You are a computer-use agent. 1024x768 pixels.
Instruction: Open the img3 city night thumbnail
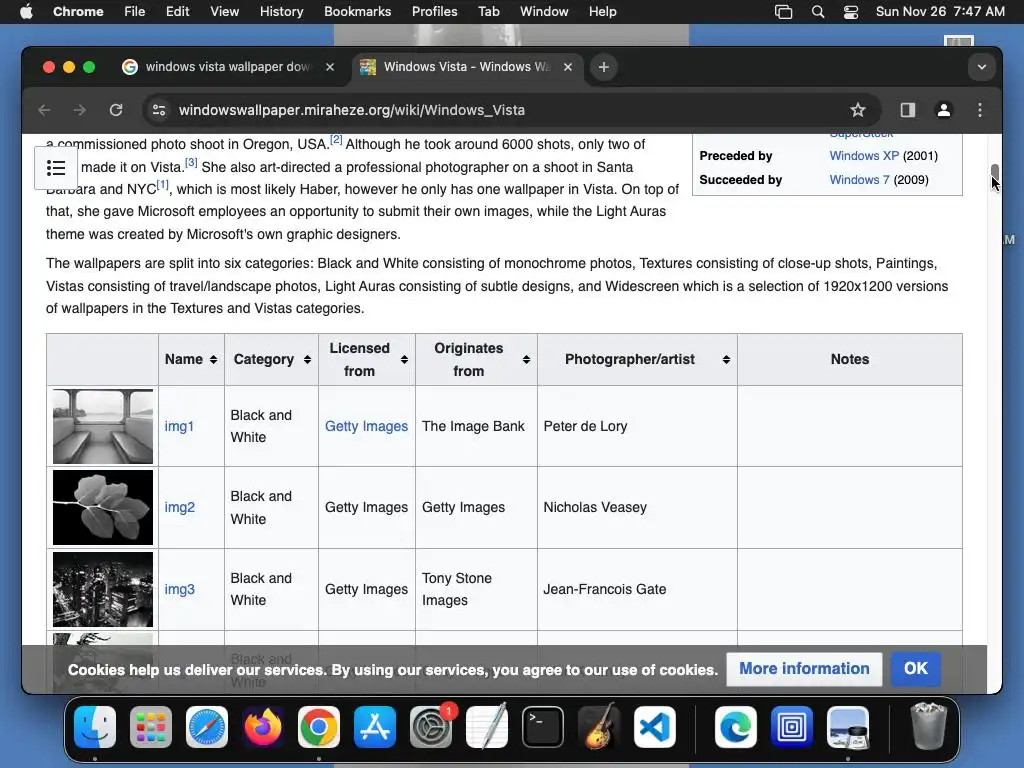click(103, 590)
